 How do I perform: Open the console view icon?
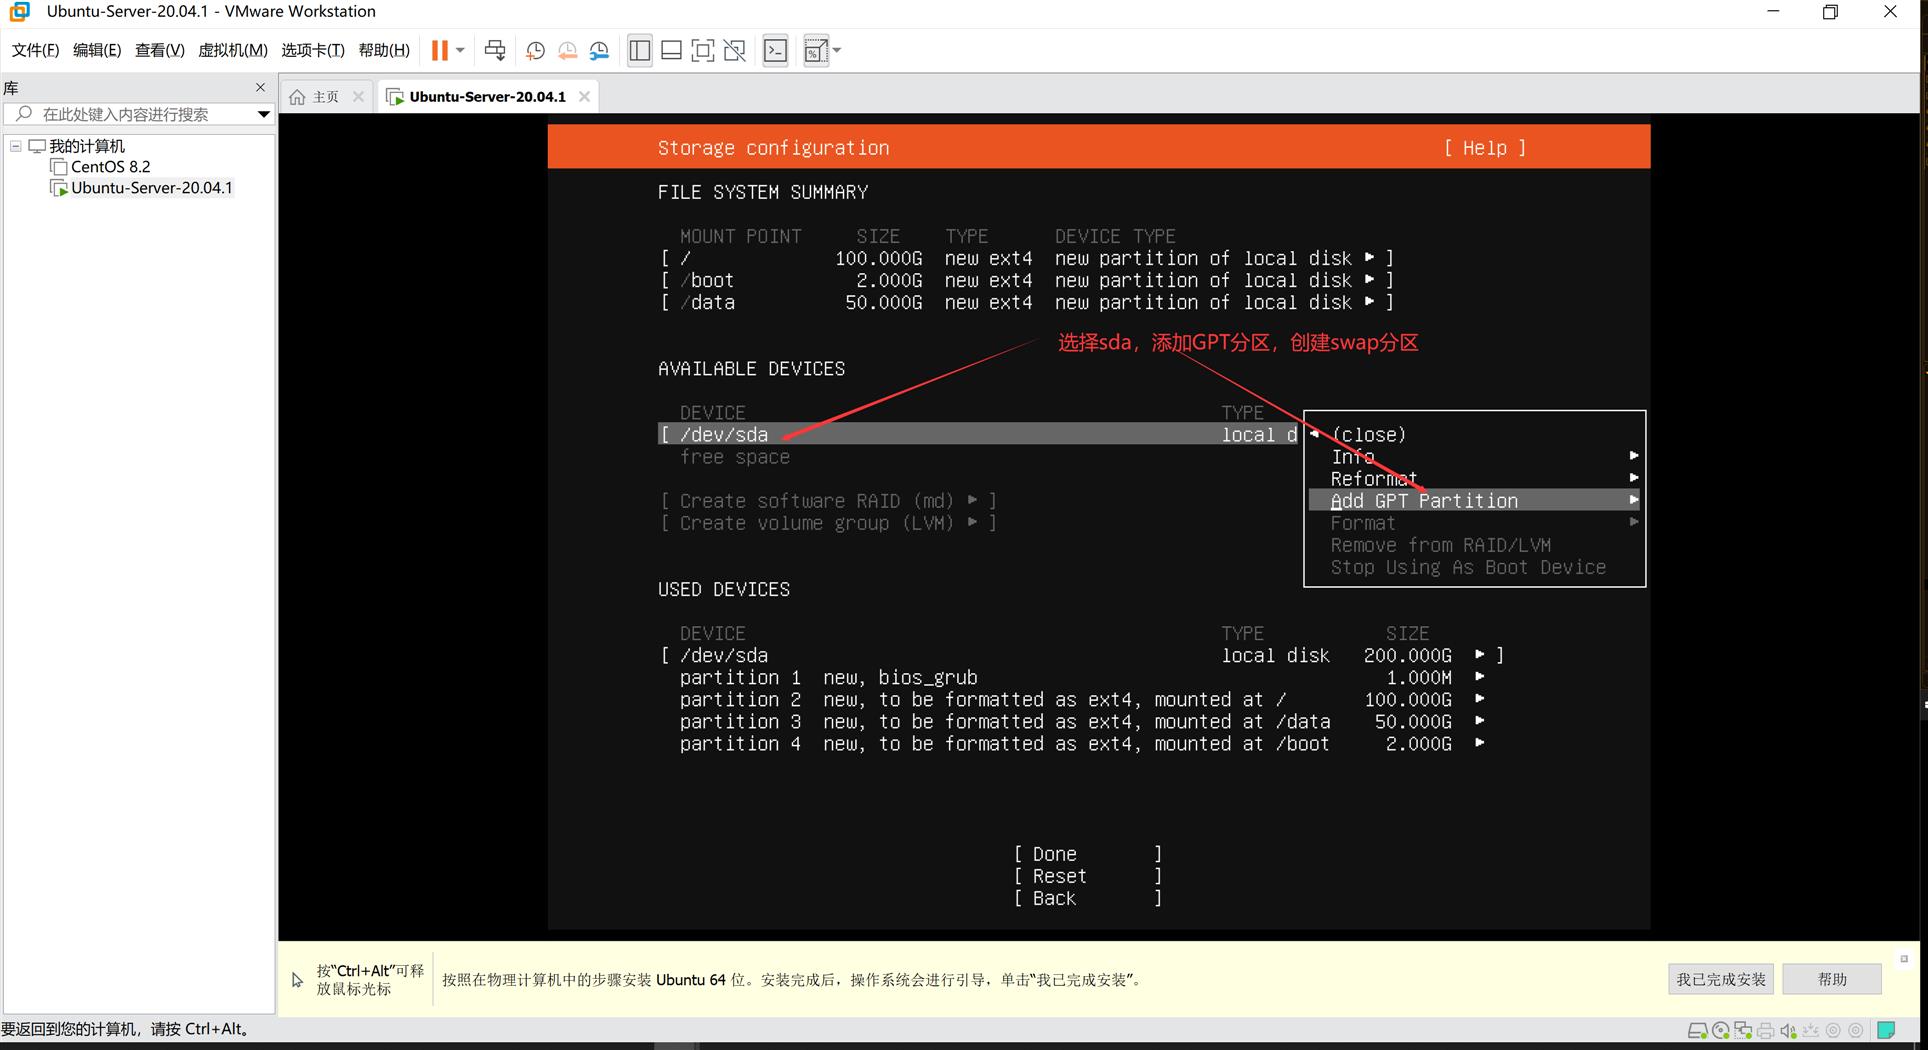775,50
